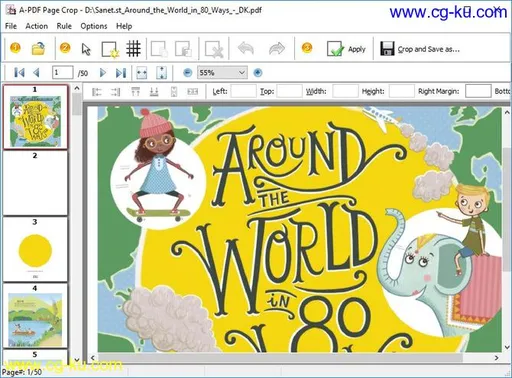Open the File menu
The width and height of the screenshot is (512, 378).
click(x=11, y=26)
